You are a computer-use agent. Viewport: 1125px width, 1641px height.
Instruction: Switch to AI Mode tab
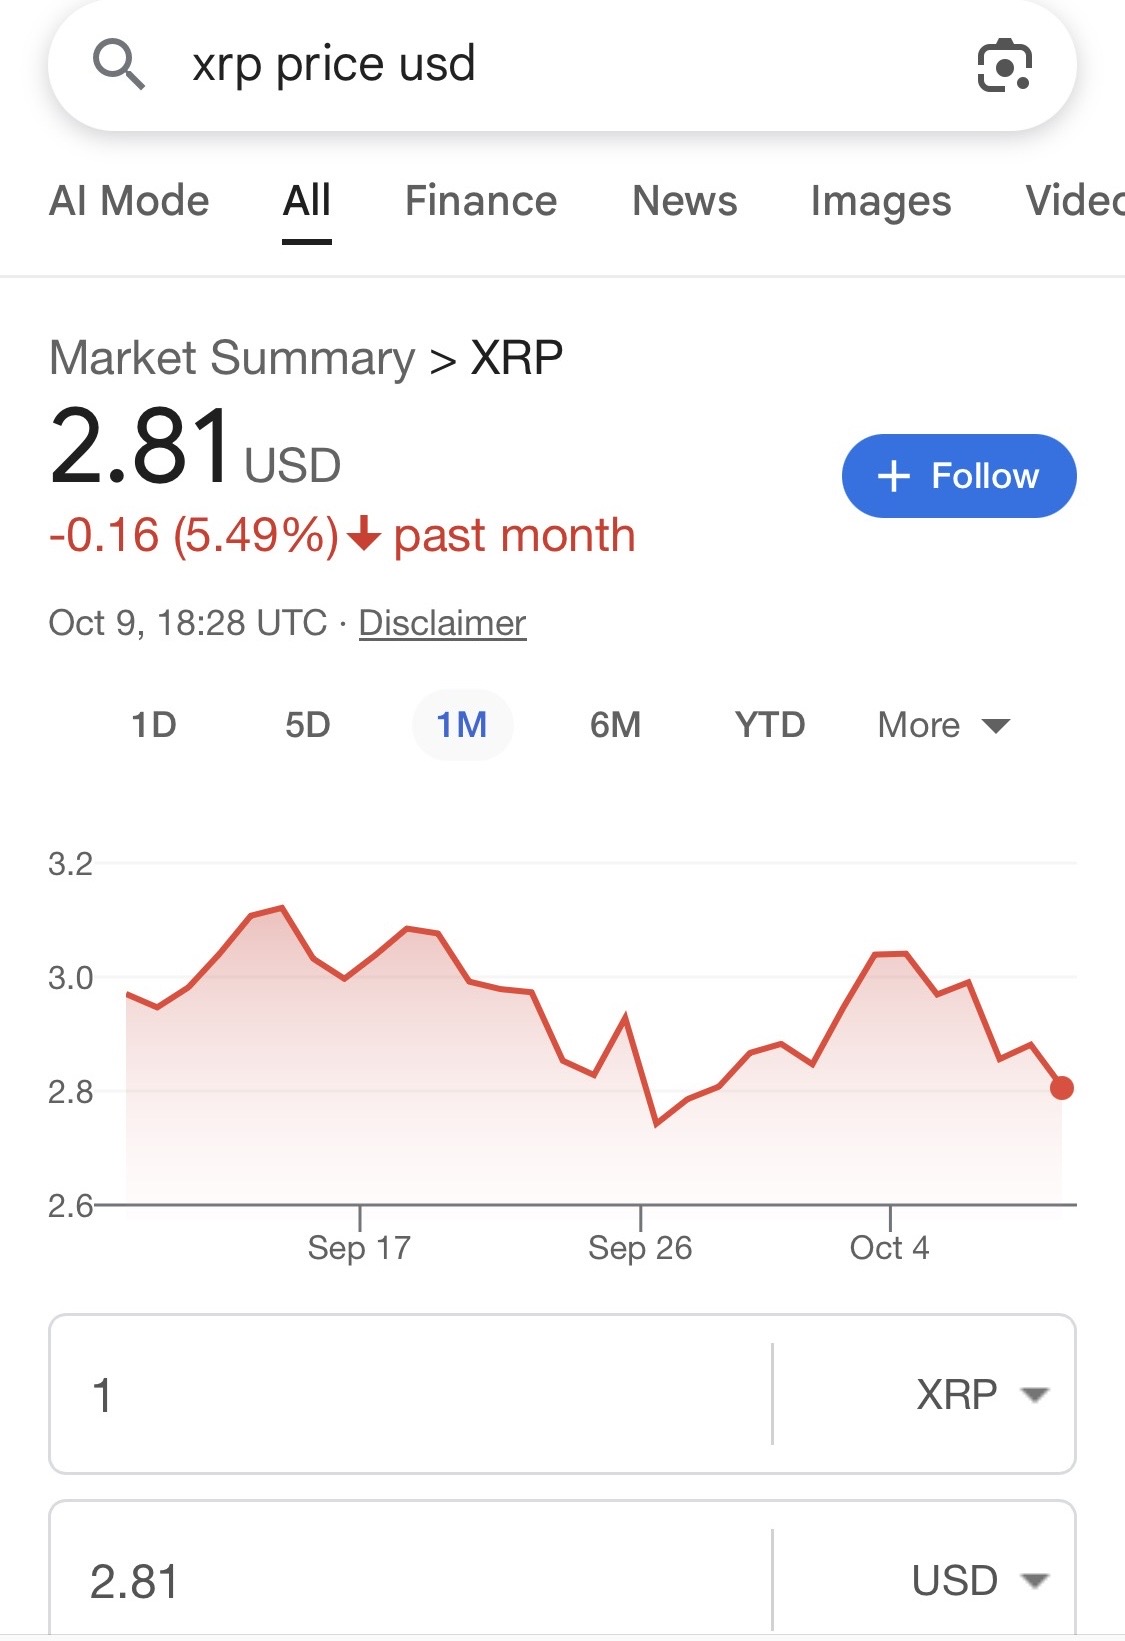[x=129, y=201]
